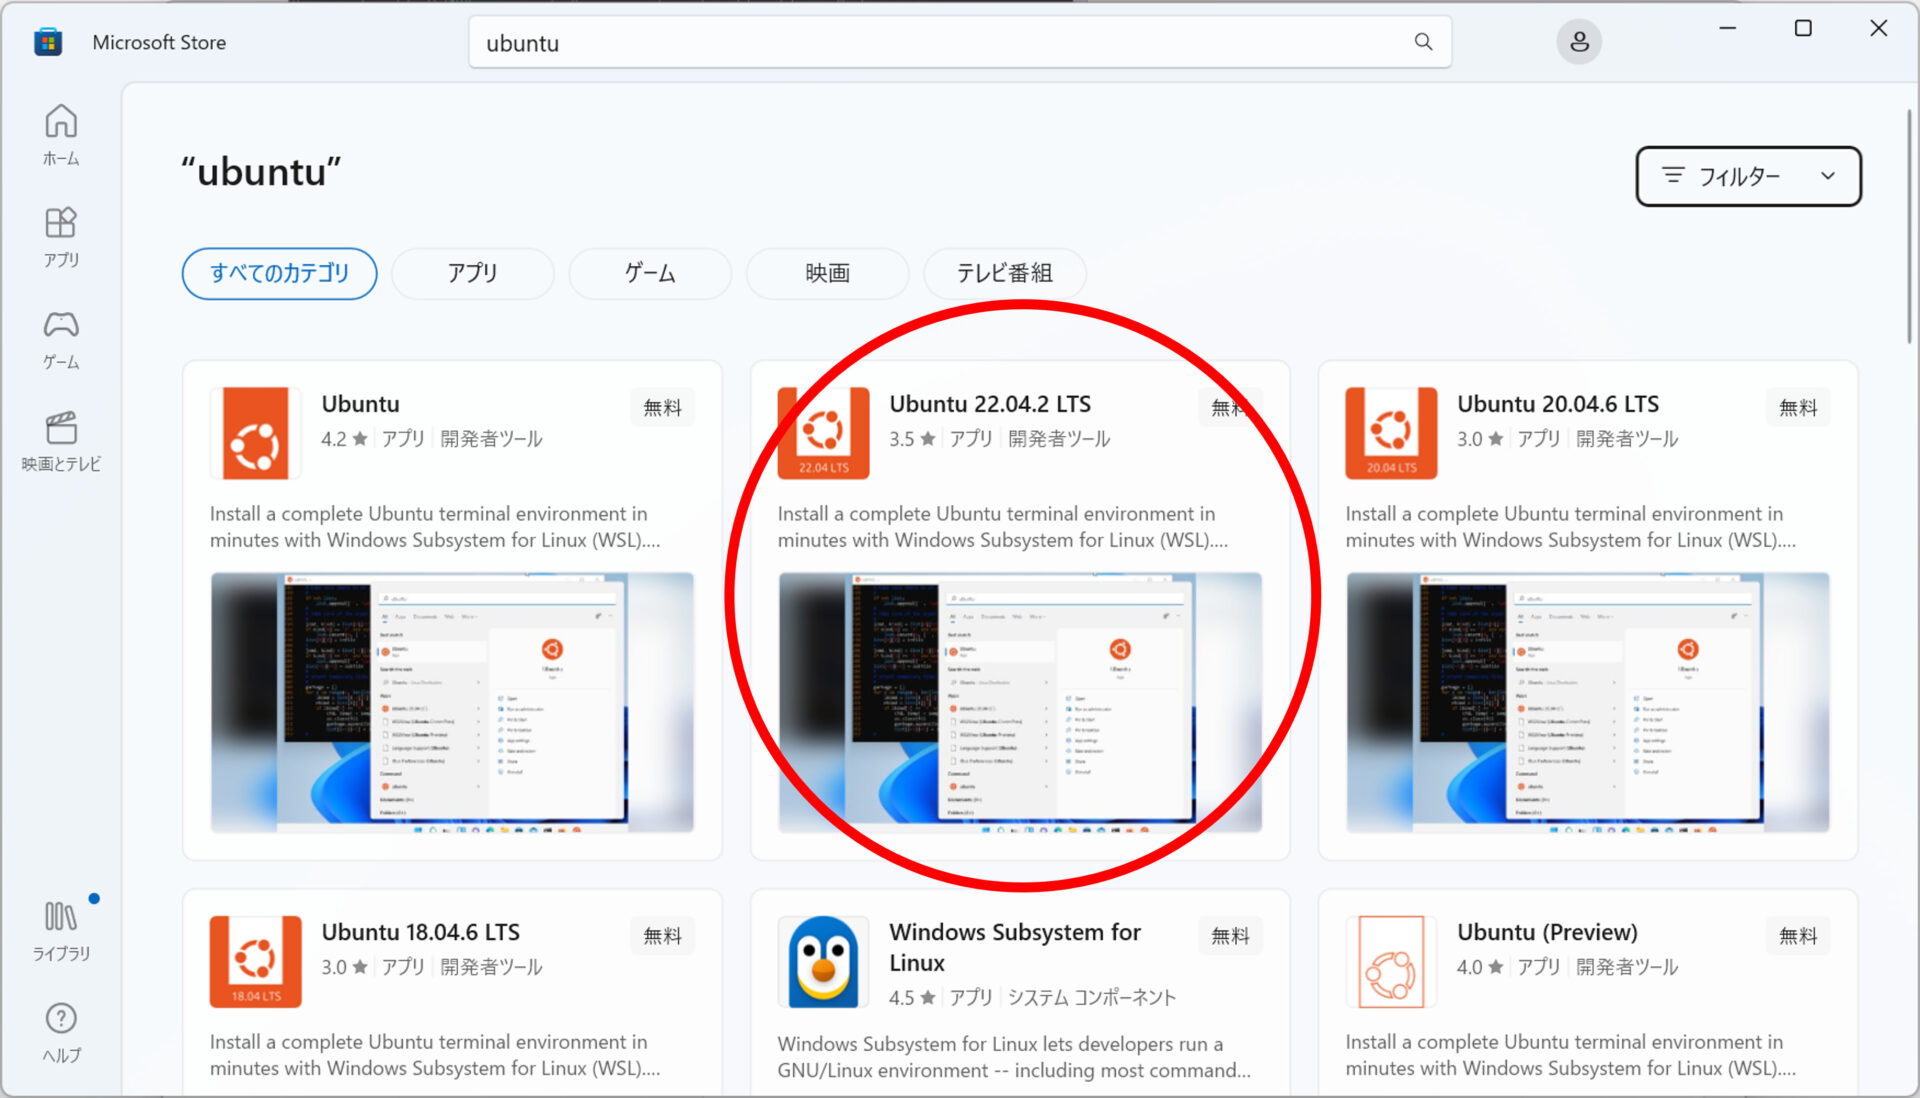The image size is (1920, 1098).
Task: Click the システム コンポーネント category text
Action: click(1092, 998)
